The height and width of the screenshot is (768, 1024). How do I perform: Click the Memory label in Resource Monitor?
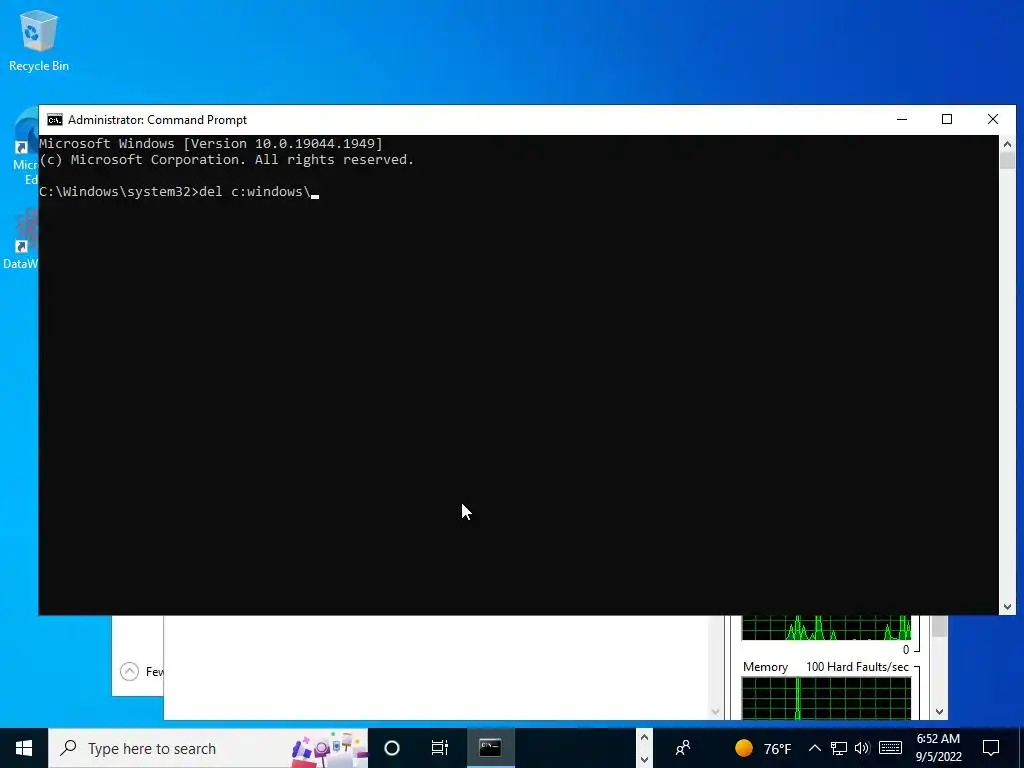765,667
